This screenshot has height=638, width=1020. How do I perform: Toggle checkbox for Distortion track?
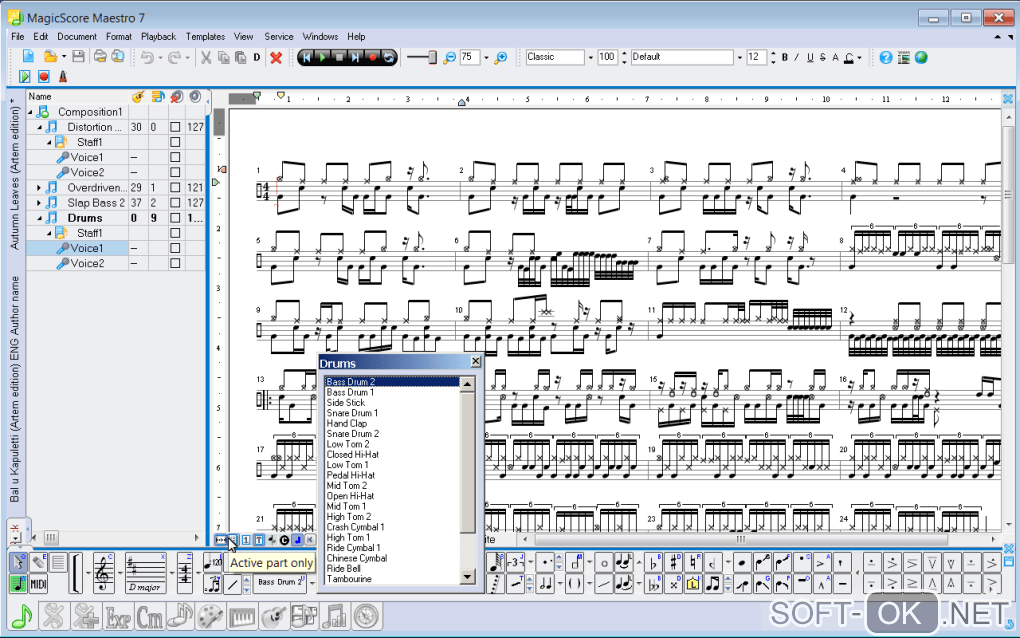pos(175,127)
